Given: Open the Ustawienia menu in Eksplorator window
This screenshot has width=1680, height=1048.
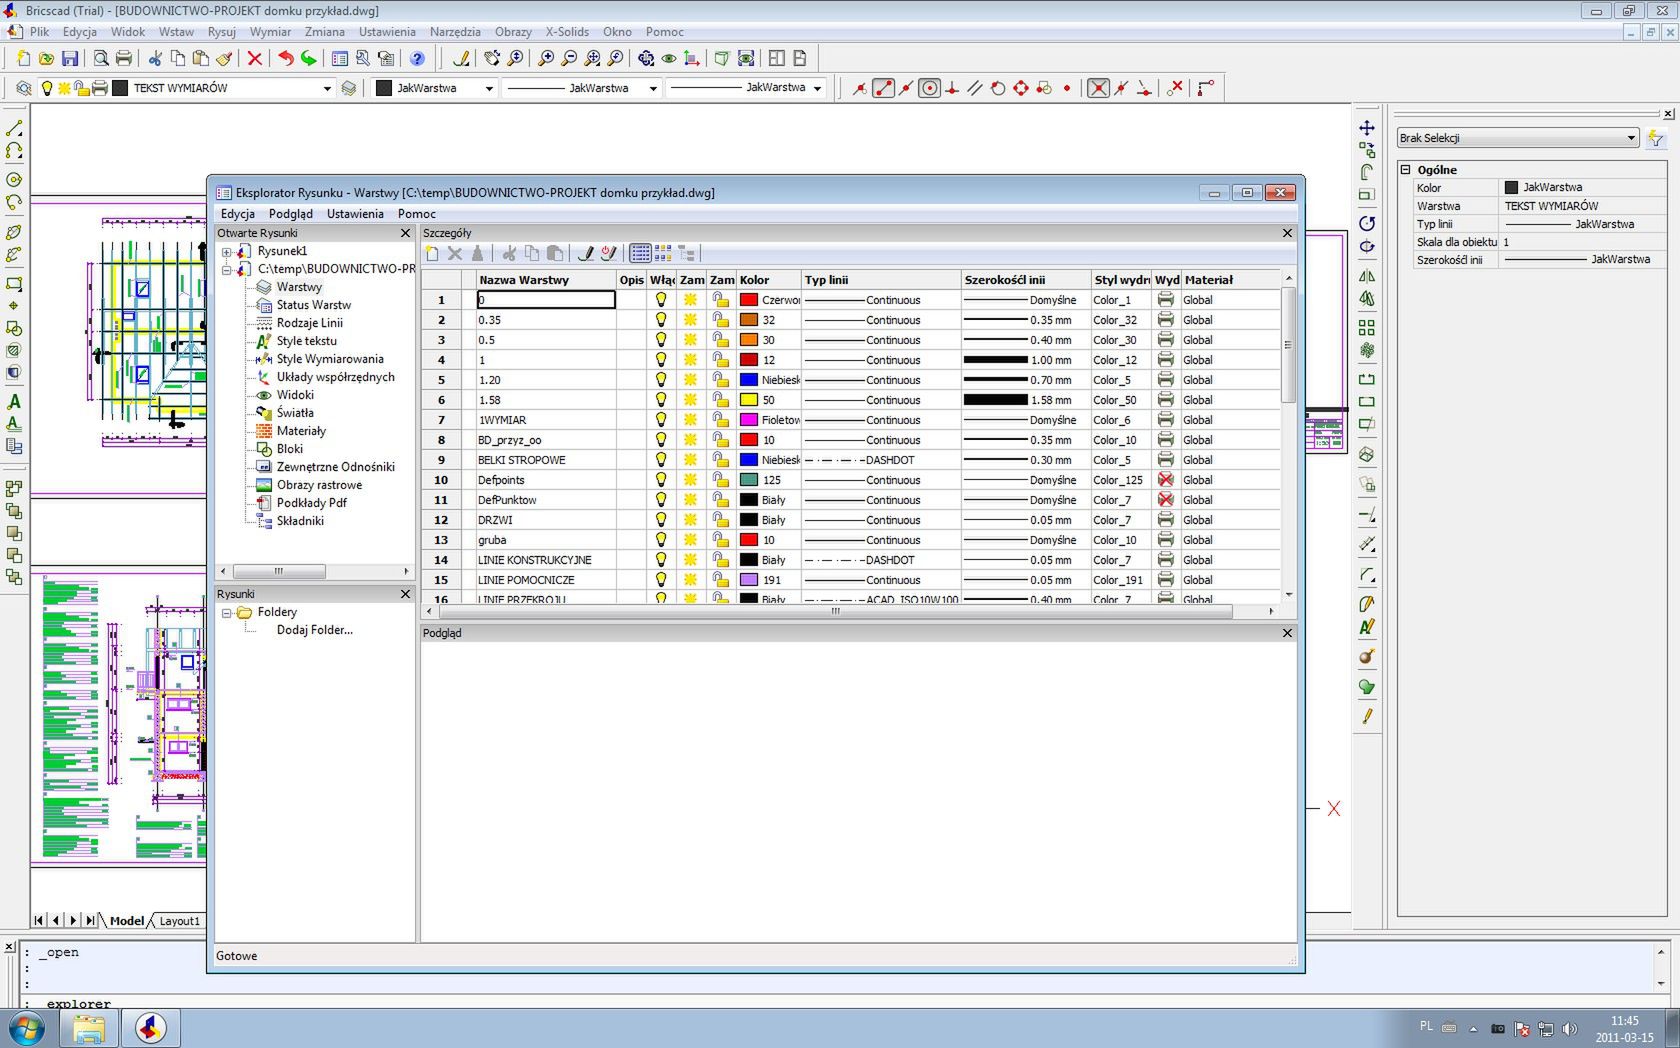Looking at the screenshot, I should pyautogui.click(x=355, y=214).
